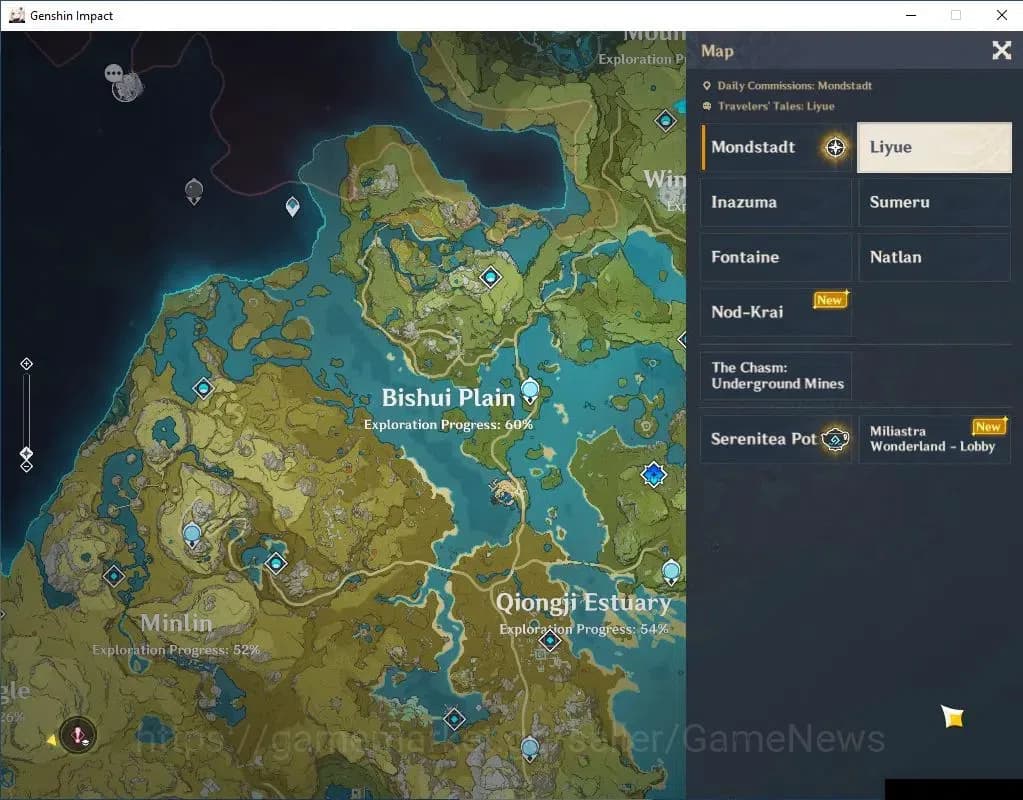Select the waypoint west of the Minlin label
Image resolution: width=1023 pixels, height=800 pixels.
(x=114, y=576)
